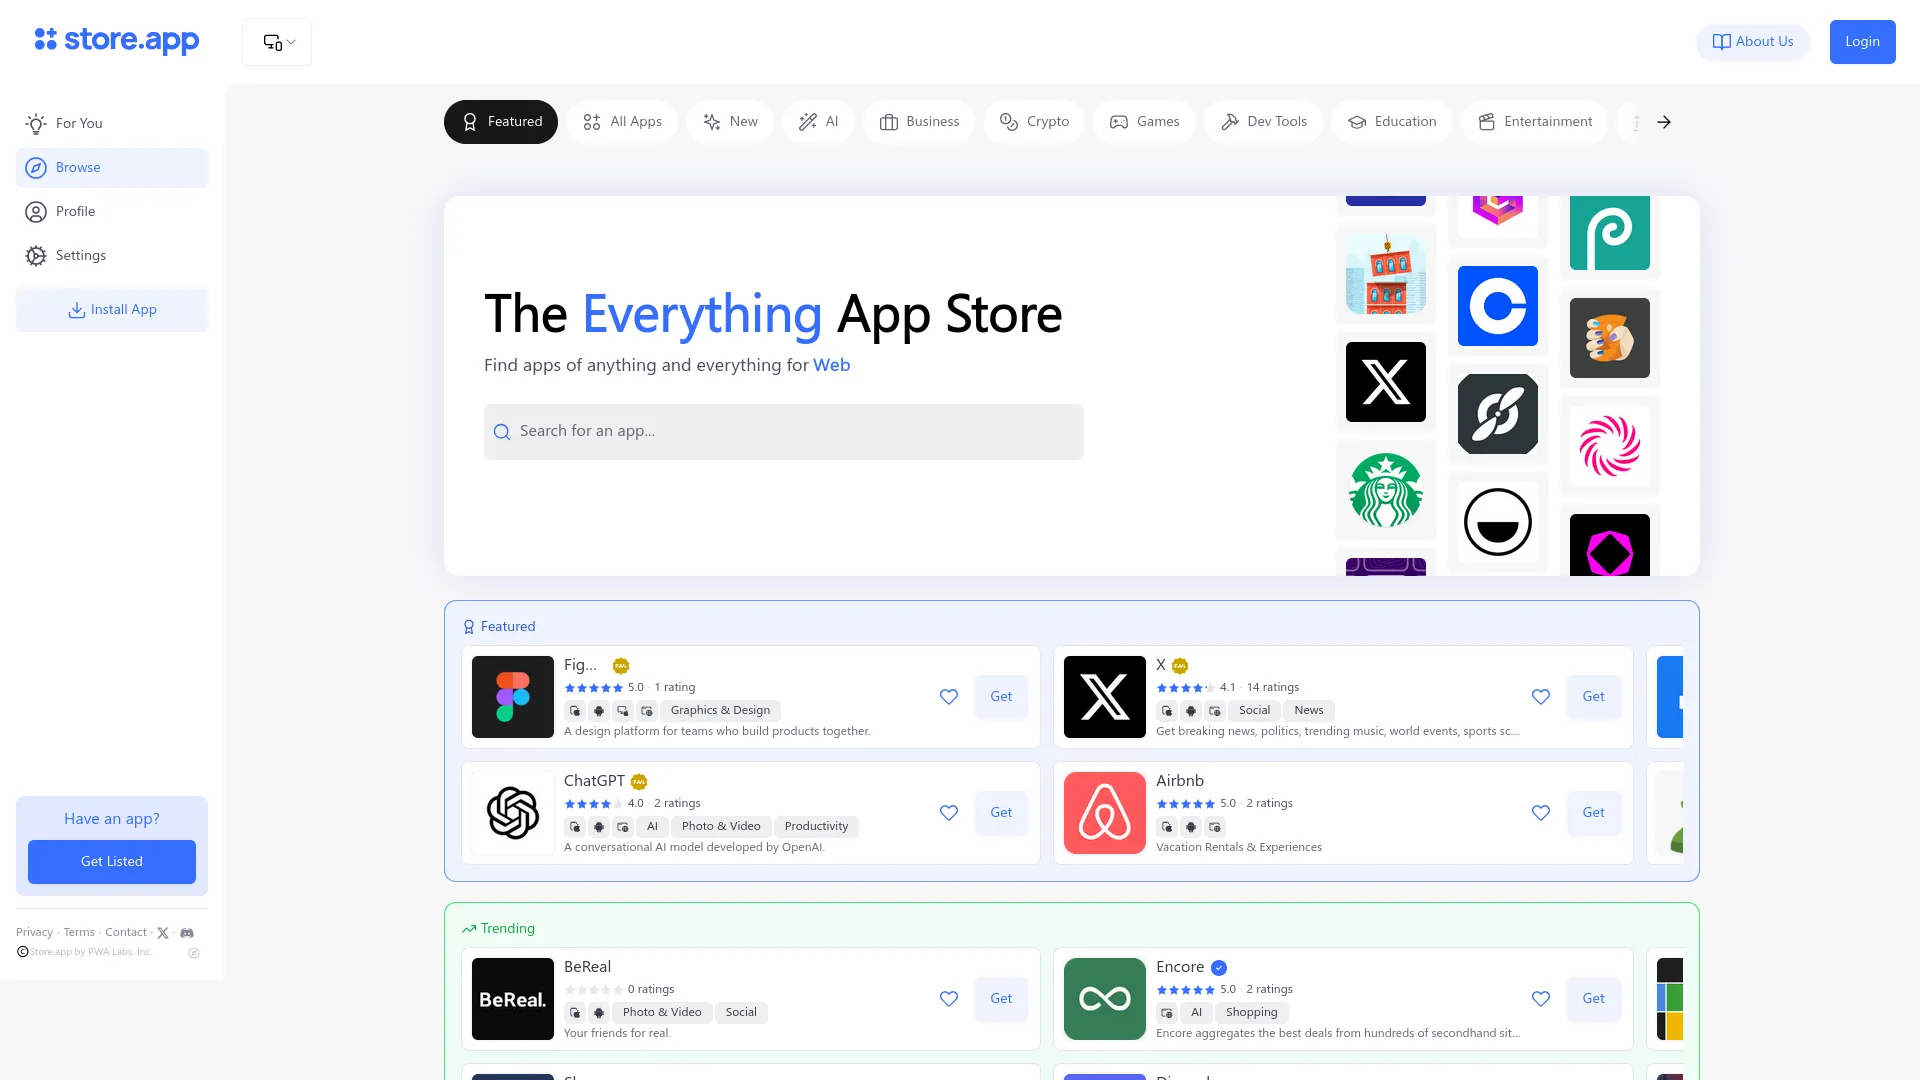Image resolution: width=1920 pixels, height=1080 pixels.
Task: Open the Airbnb app icon
Action: pyautogui.click(x=1105, y=813)
